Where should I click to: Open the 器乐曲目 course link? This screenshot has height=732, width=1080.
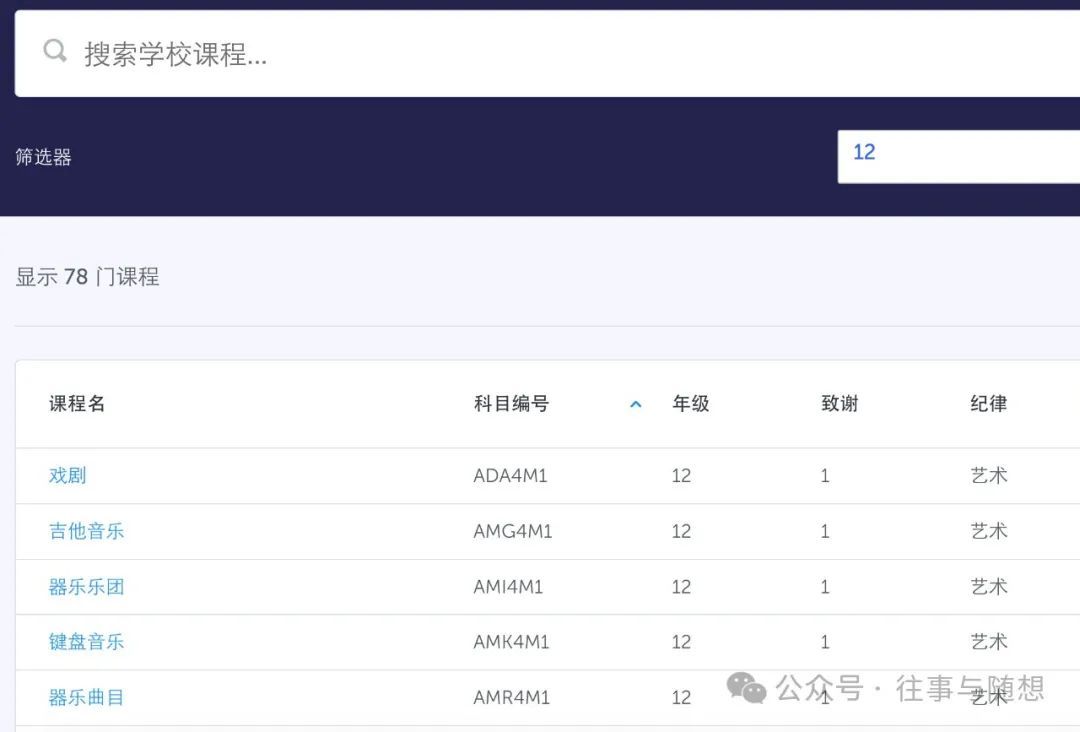click(87, 697)
